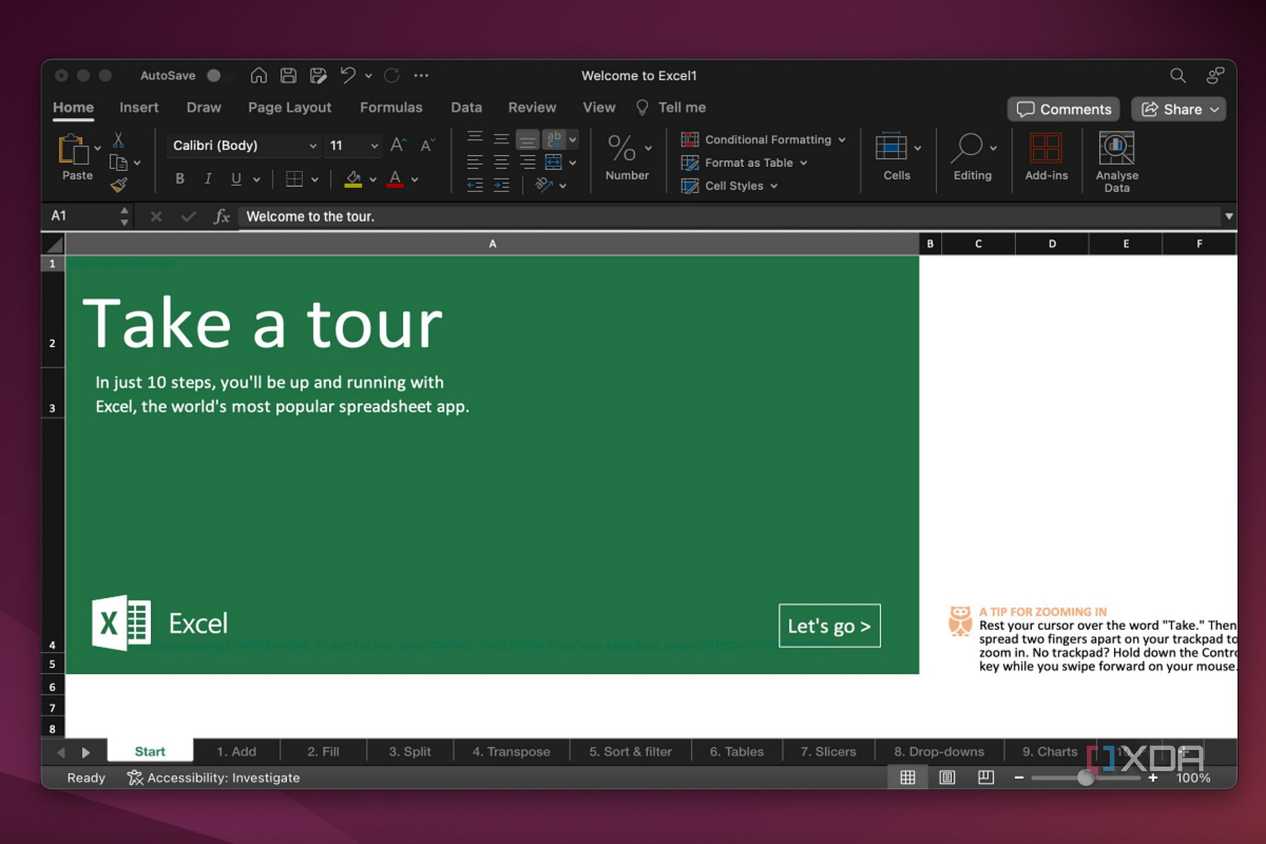Zoom out with the minus button
This screenshot has height=844, width=1266.
click(x=1019, y=777)
